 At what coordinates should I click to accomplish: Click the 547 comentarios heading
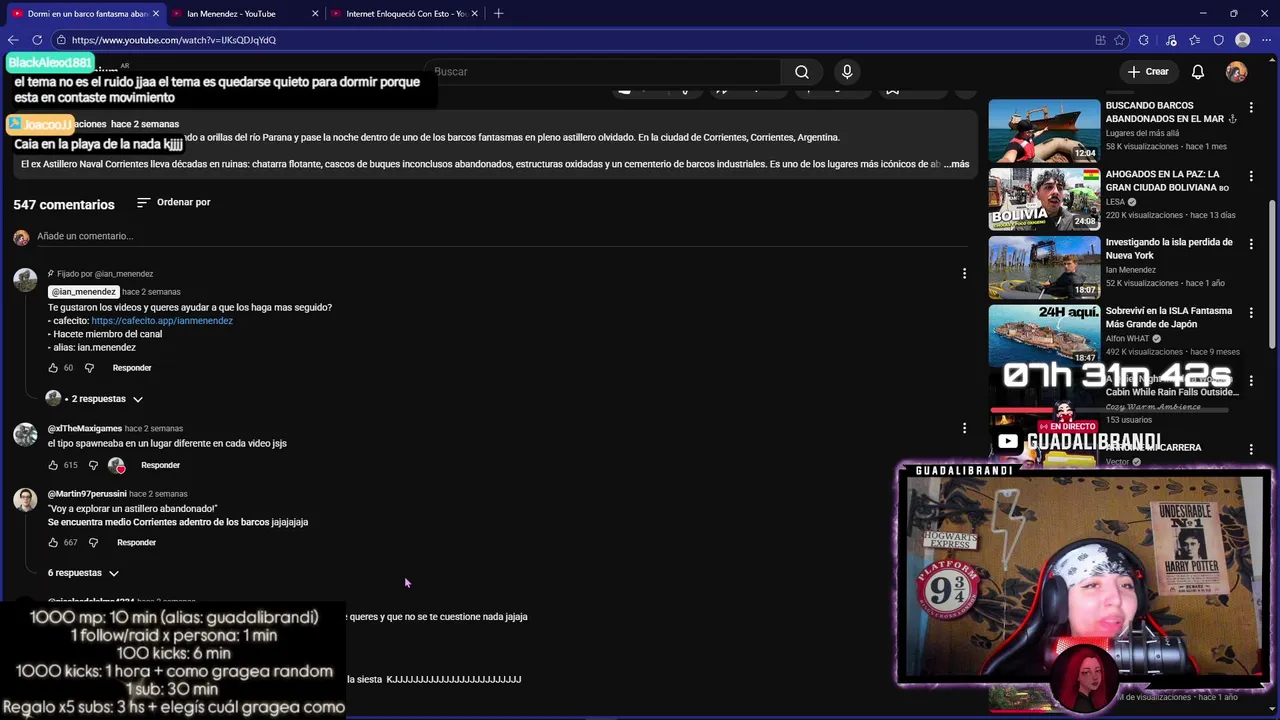(x=64, y=204)
